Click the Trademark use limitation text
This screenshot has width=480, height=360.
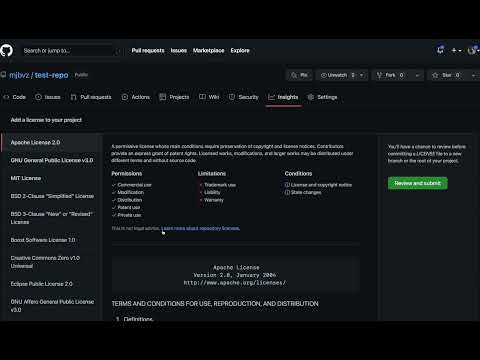tap(220, 185)
